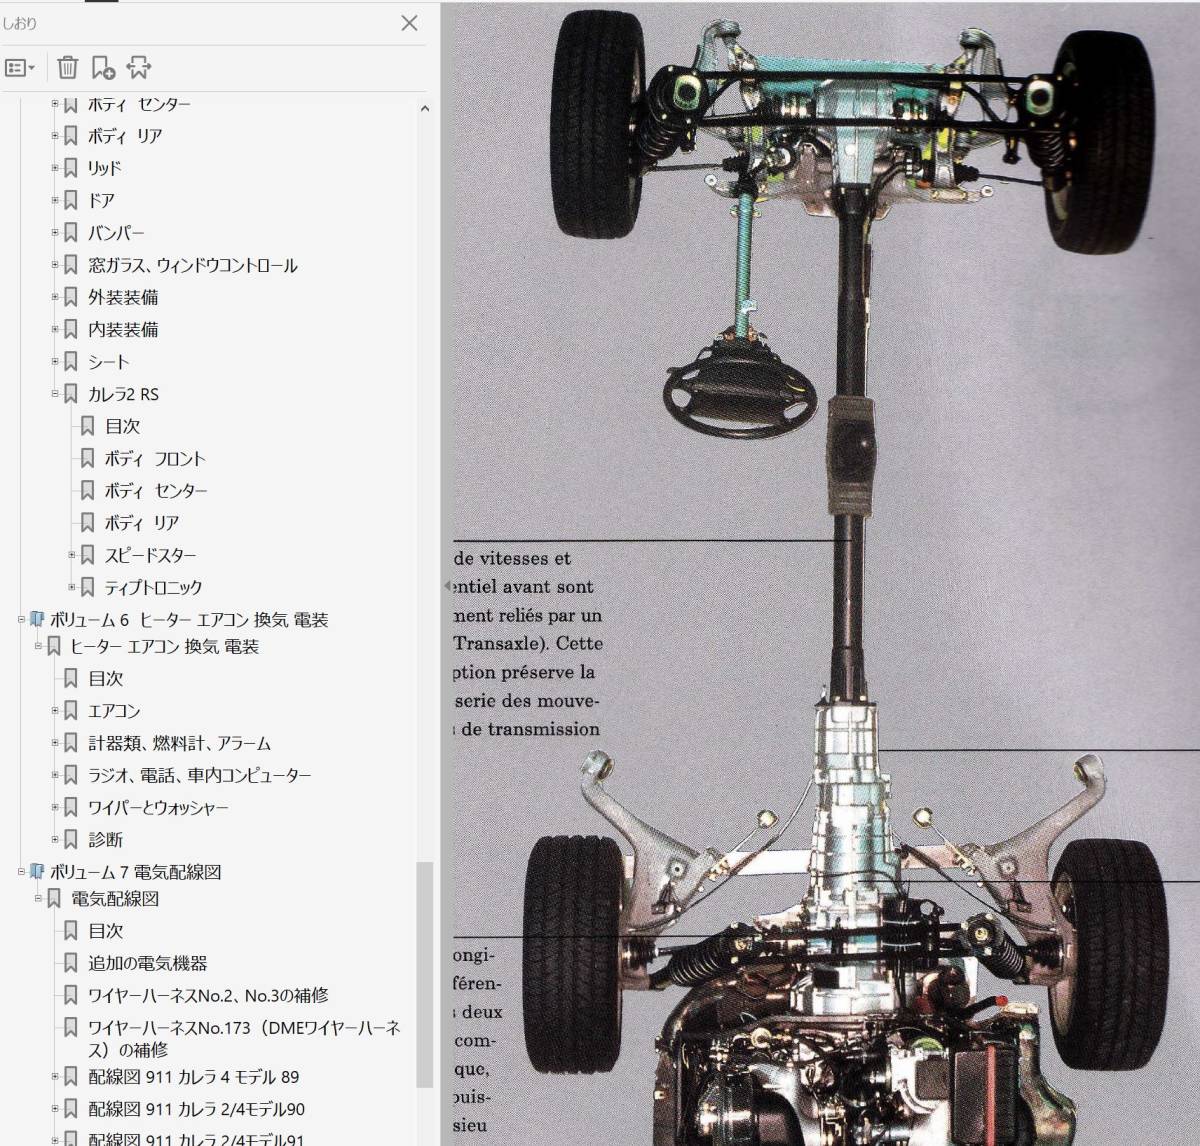Find current bookmark icon in toolbar
This screenshot has height=1146, width=1200.
139,68
